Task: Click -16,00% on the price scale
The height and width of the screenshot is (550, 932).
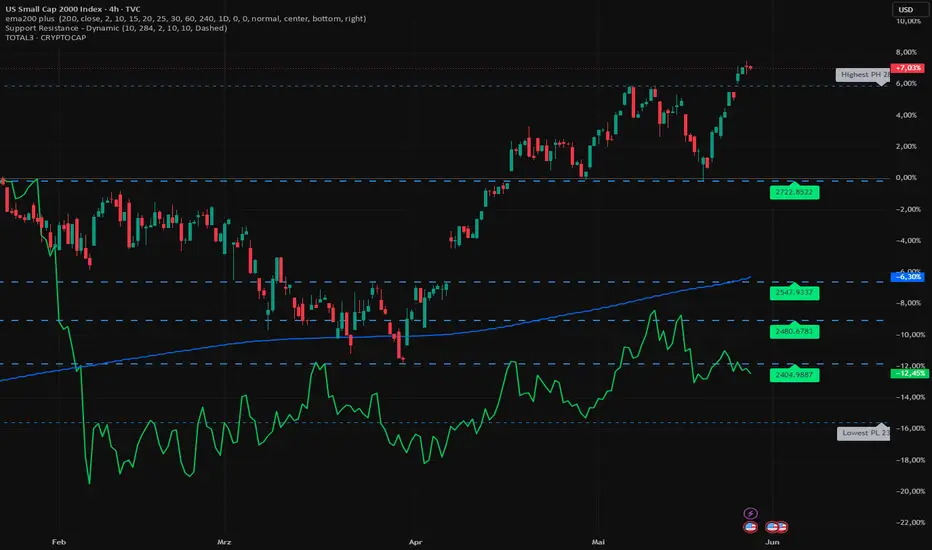Action: coord(909,429)
